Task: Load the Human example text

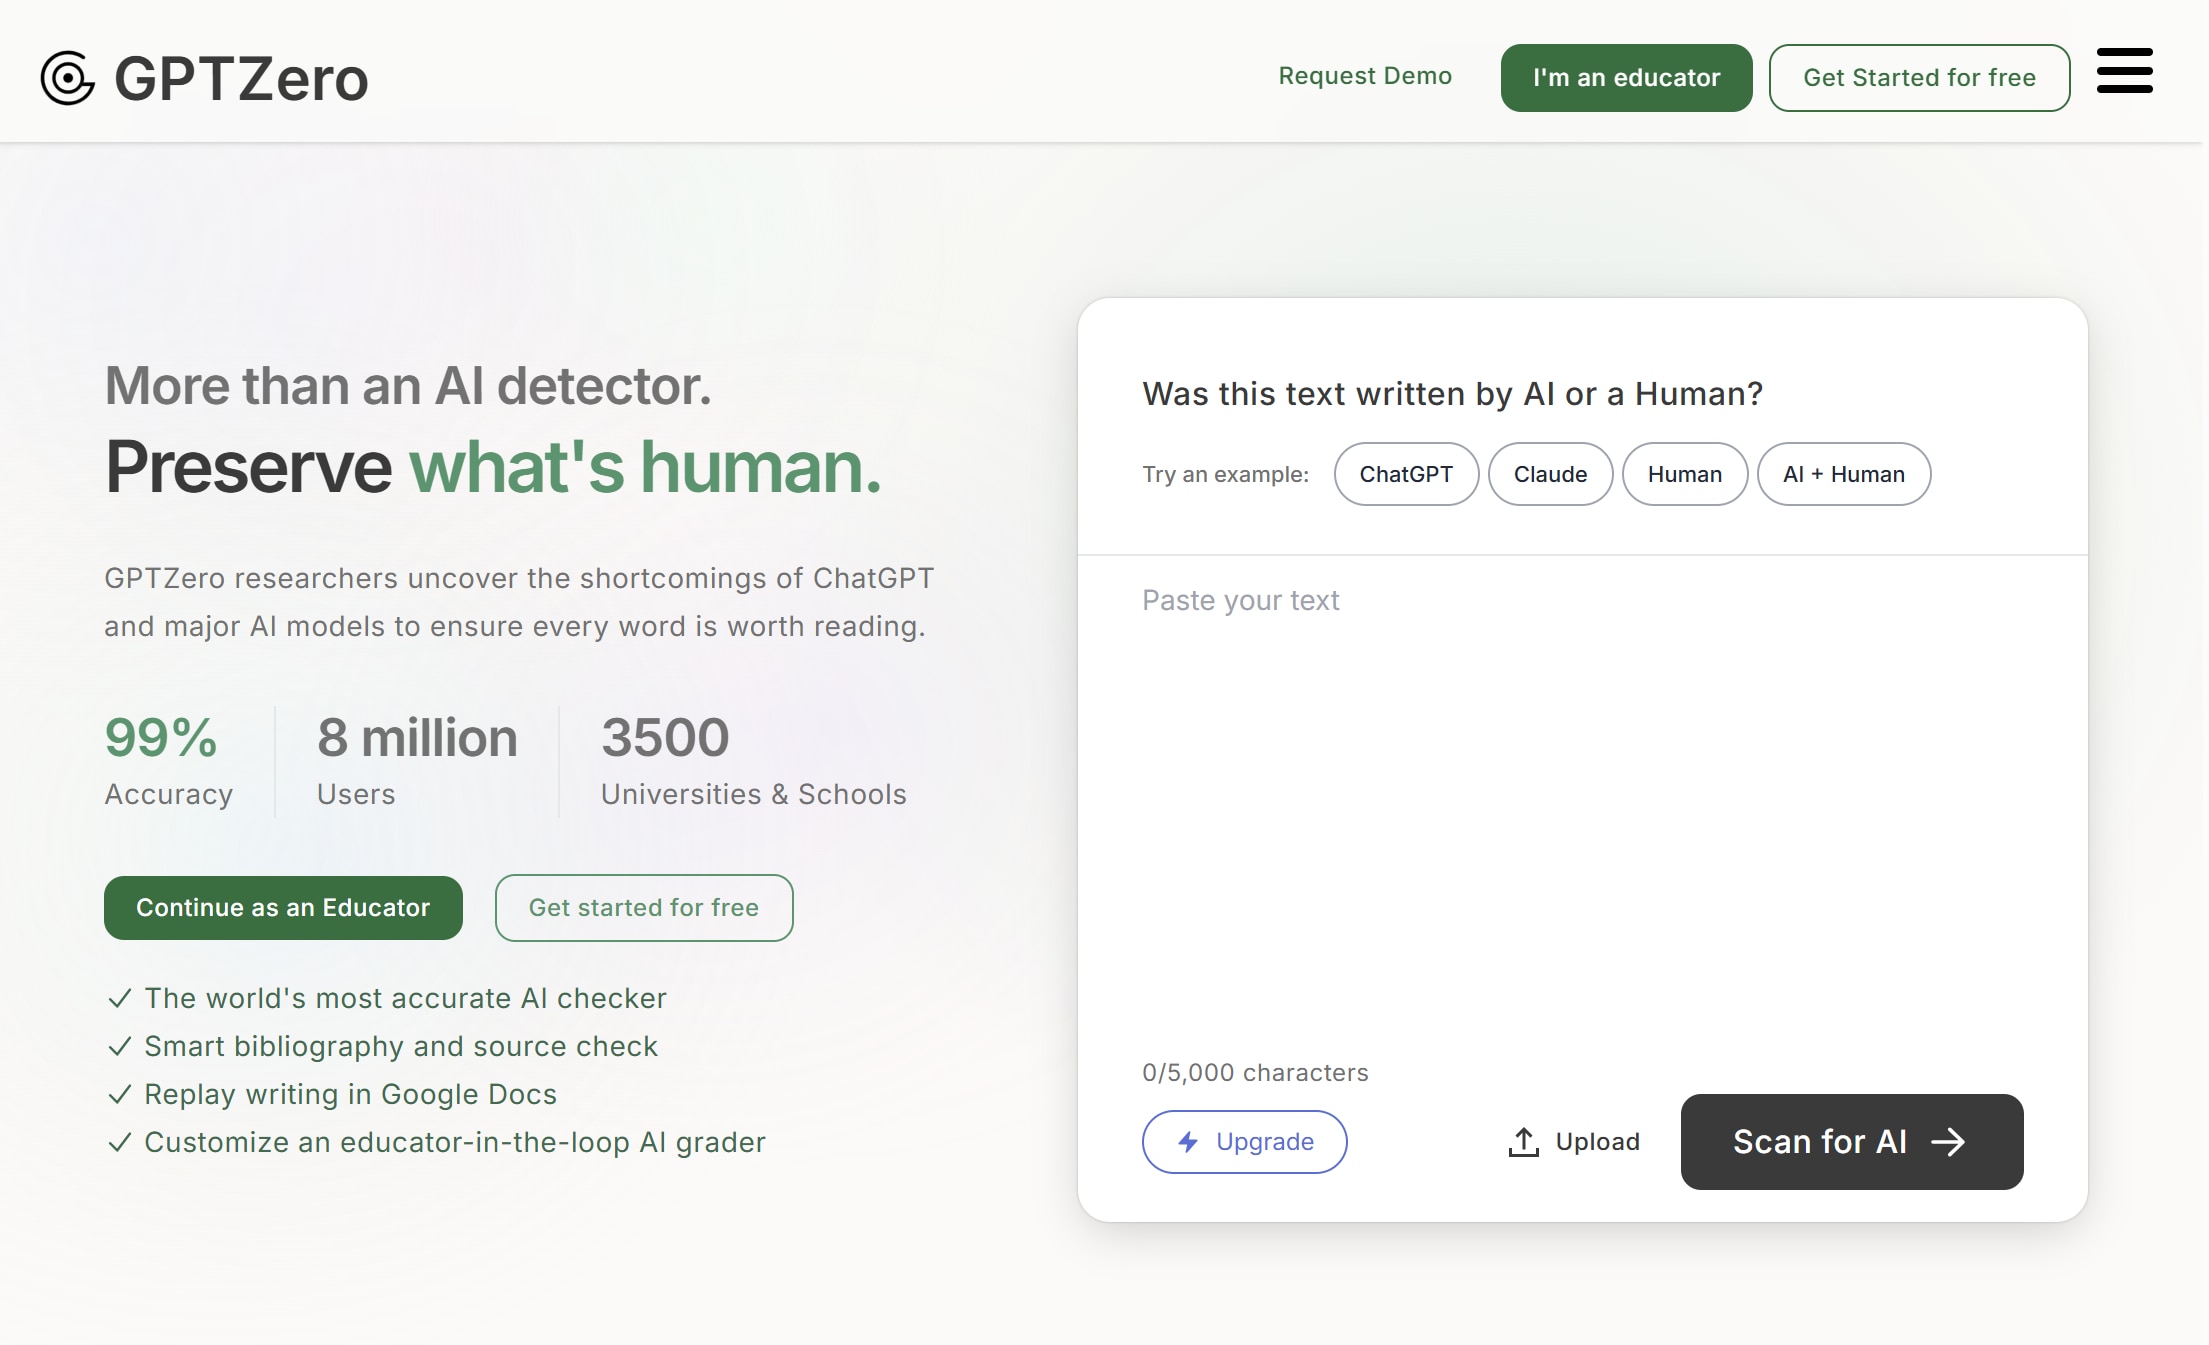Action: click(x=1684, y=474)
